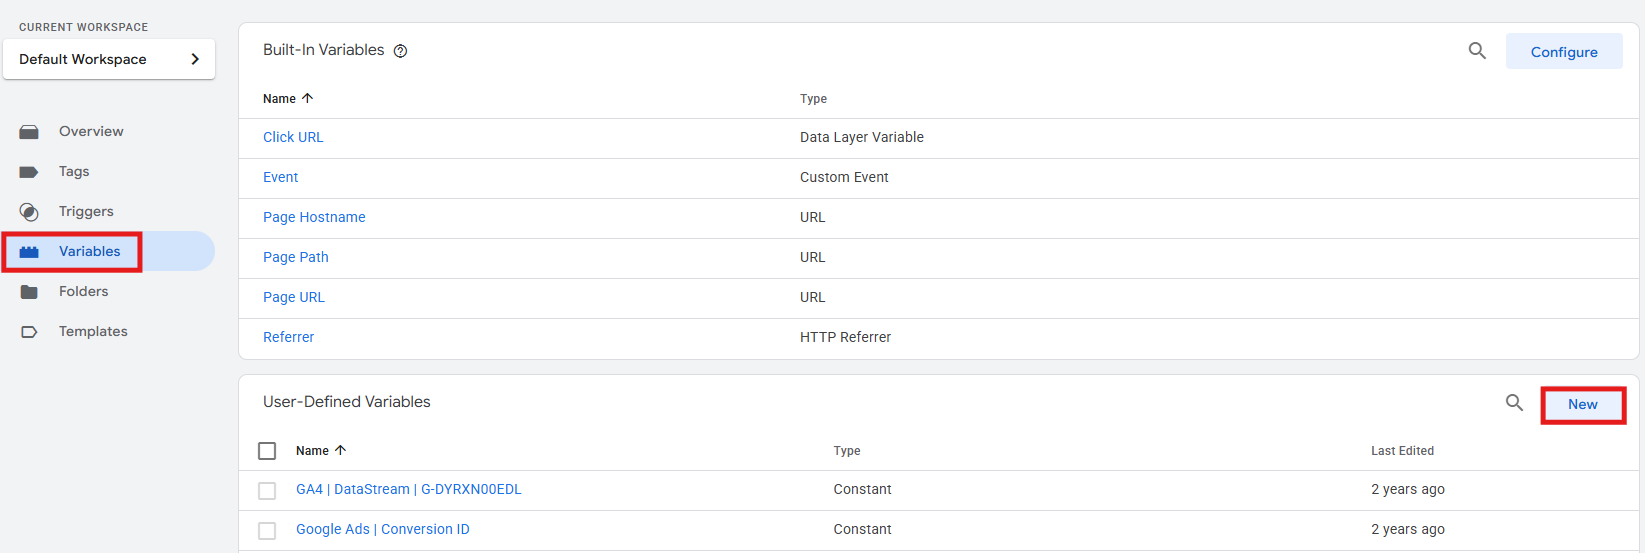Image resolution: width=1645 pixels, height=553 pixels.
Task: Open Built-In Variables help icon
Action: [400, 51]
